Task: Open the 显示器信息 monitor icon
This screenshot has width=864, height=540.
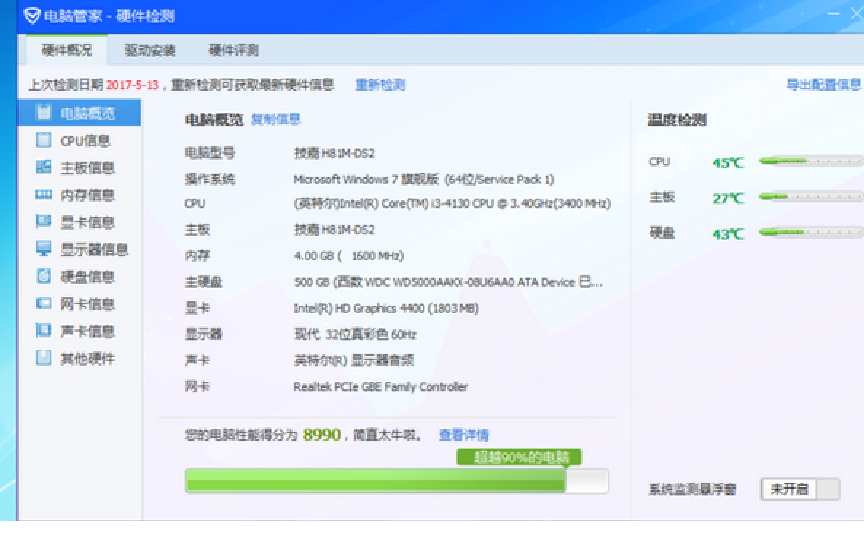Action: 44,249
